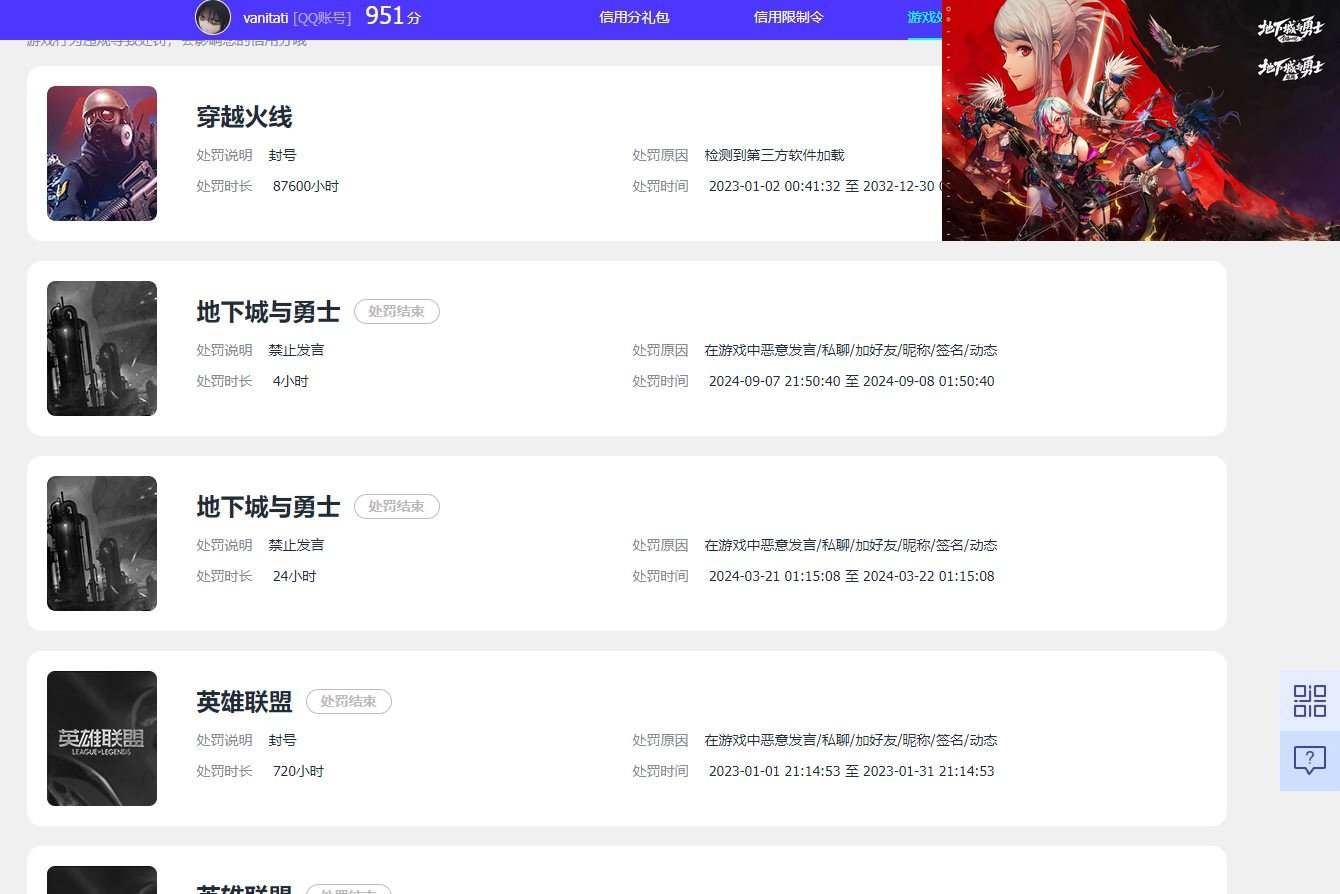Image resolution: width=1340 pixels, height=894 pixels.
Task: Click the 英雄联盟 title on the 720小时 card
Action: tap(244, 702)
